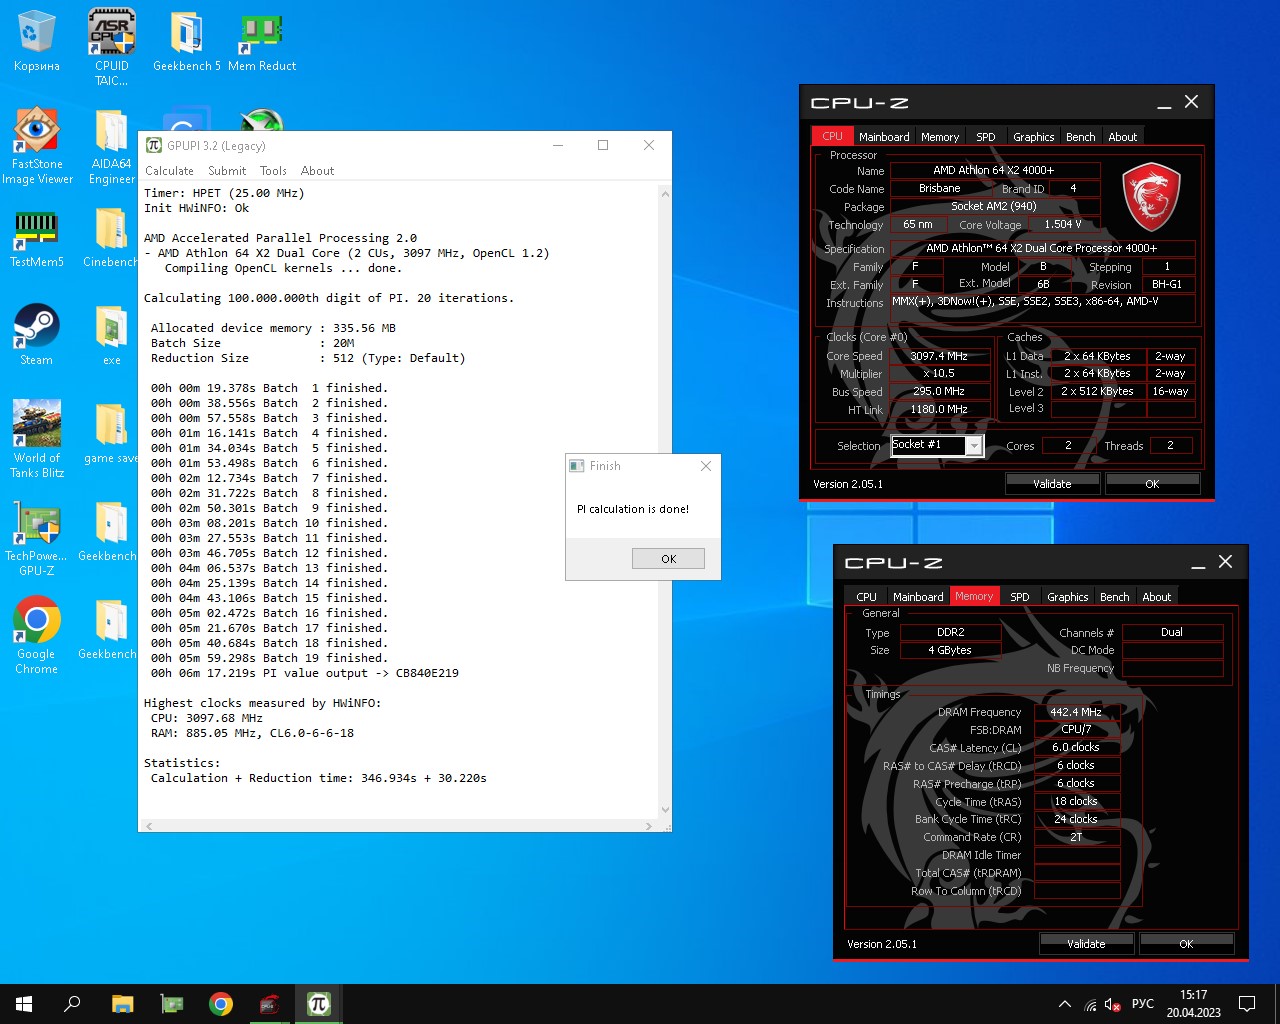Open the Geekbench 5 desktop folder
1280x1024 pixels.
pos(186,42)
